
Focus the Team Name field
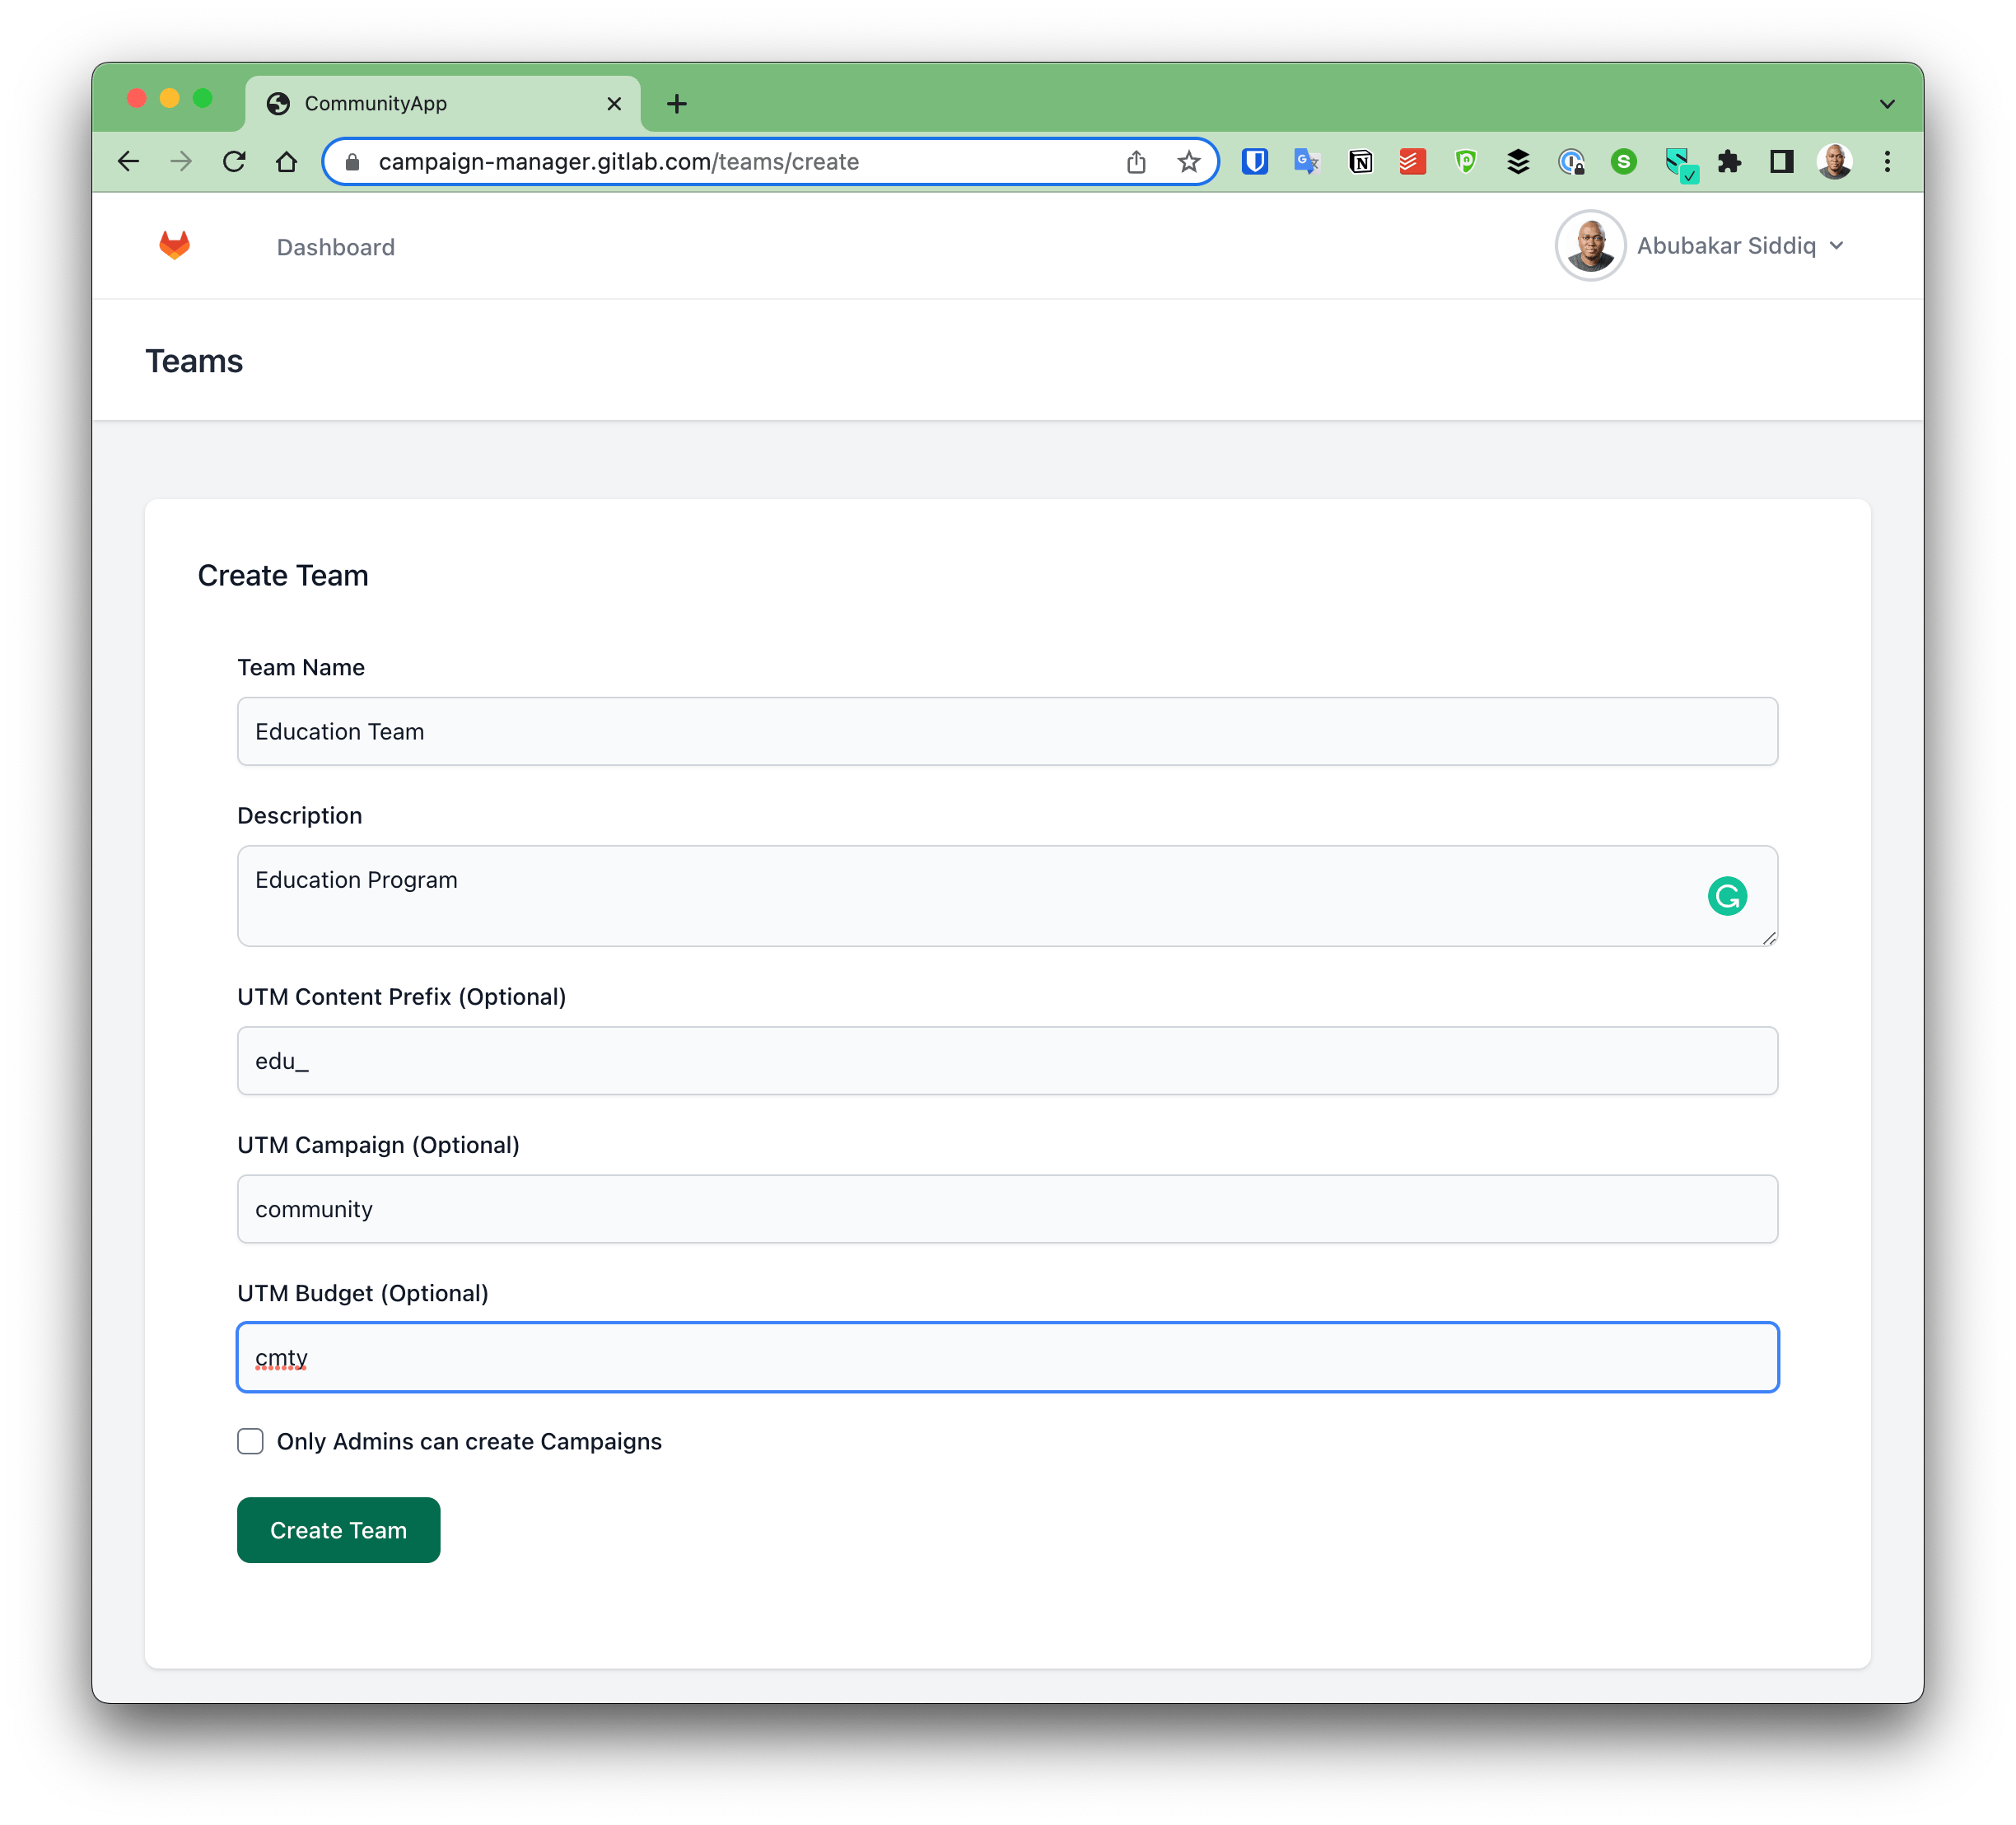1007,731
